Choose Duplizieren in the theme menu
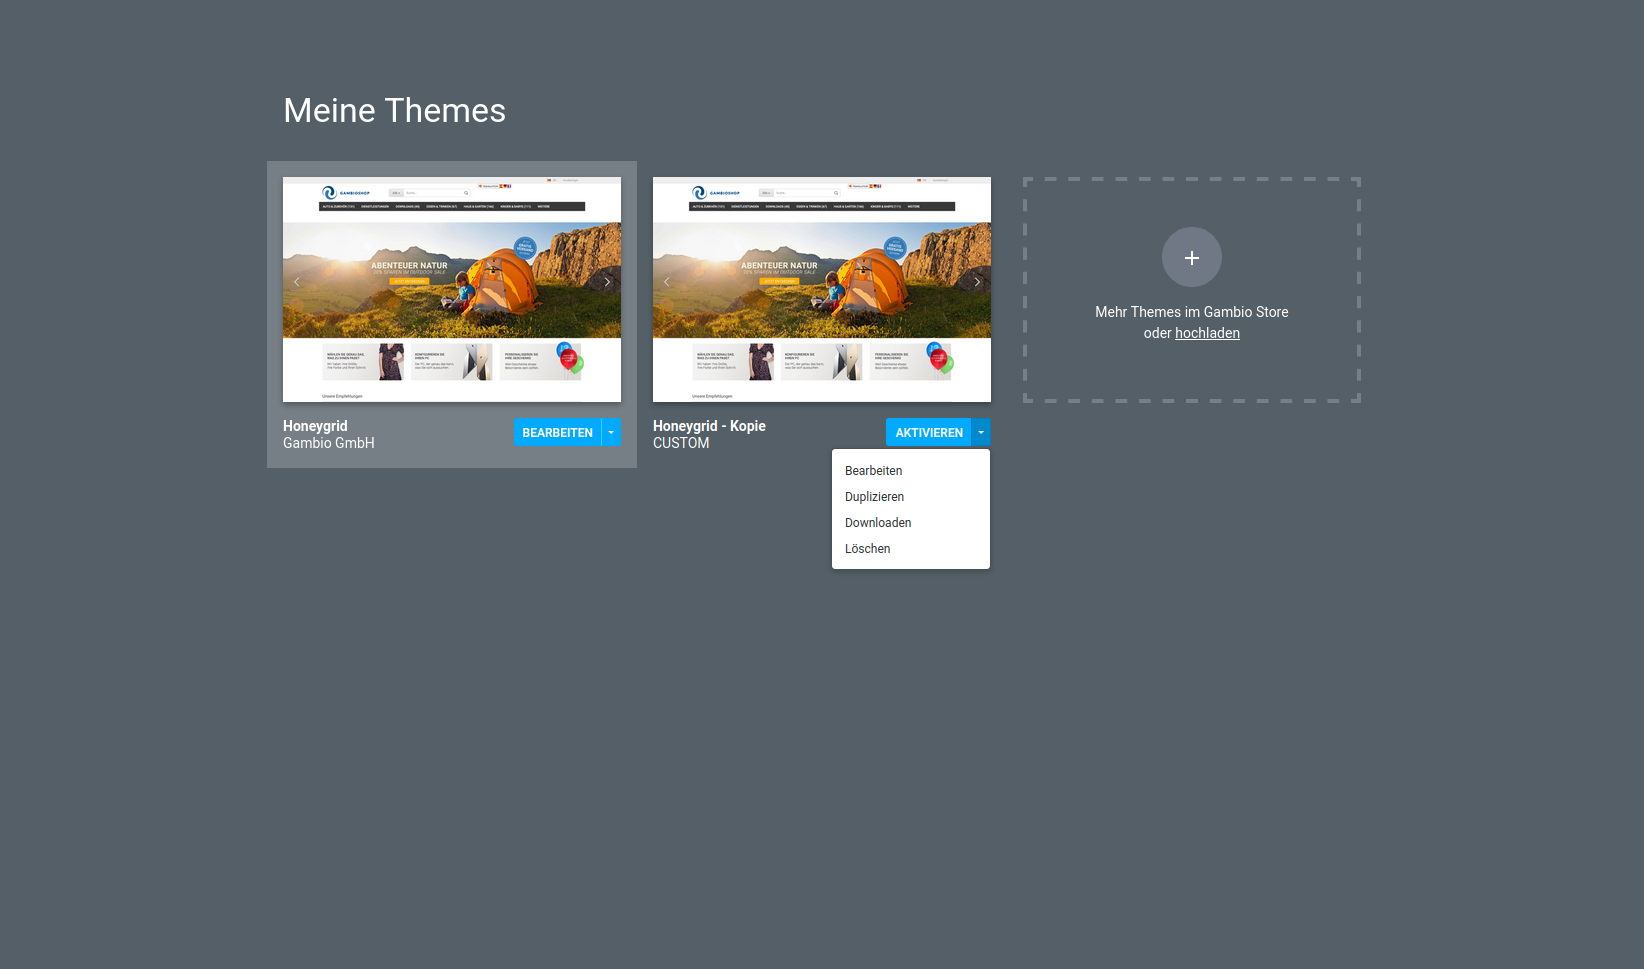 tap(874, 497)
